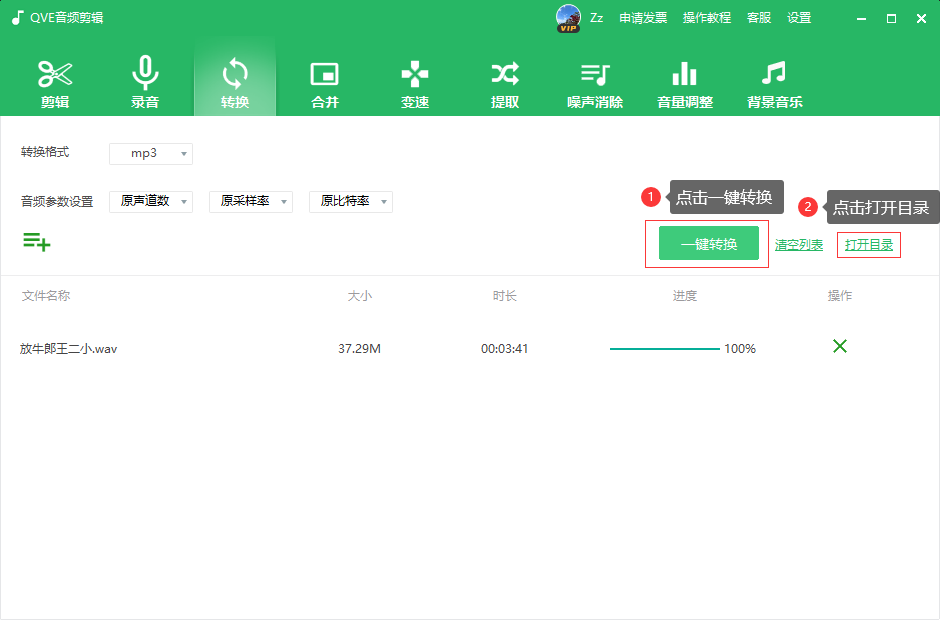Click the 一键转换 convert button

(707, 242)
